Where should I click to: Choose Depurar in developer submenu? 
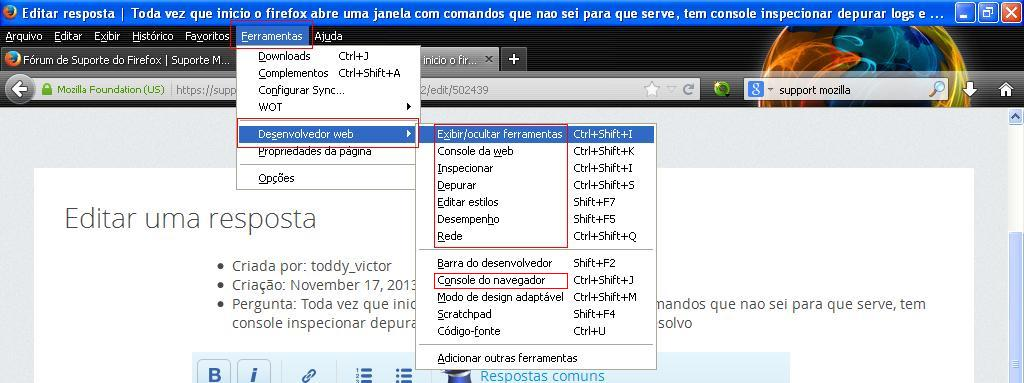(536, 185)
